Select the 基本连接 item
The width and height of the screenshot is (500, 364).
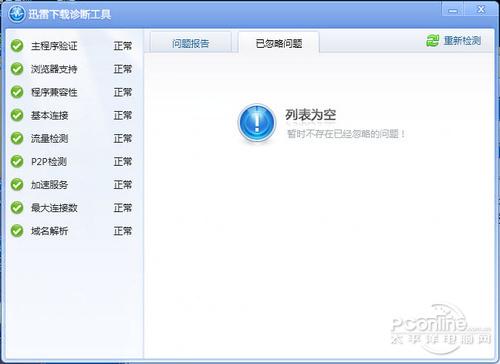pos(49,115)
